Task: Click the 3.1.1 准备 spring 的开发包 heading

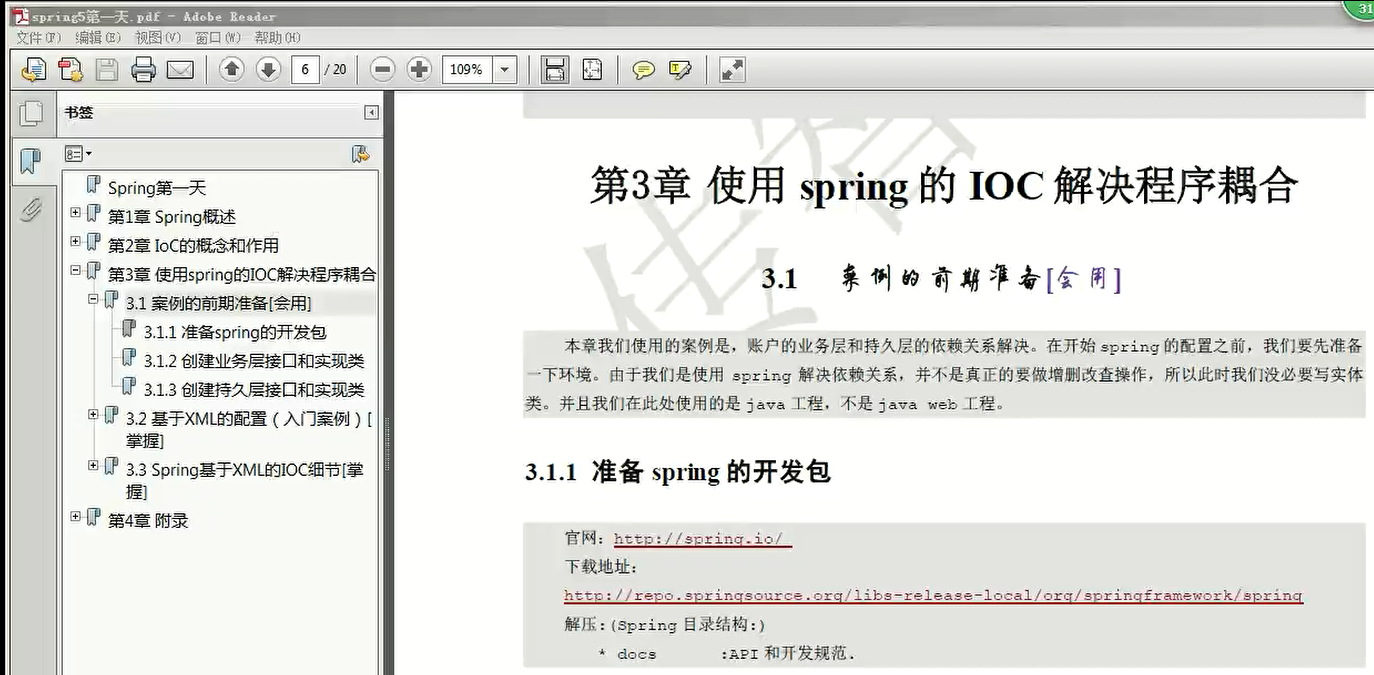Action: click(678, 471)
